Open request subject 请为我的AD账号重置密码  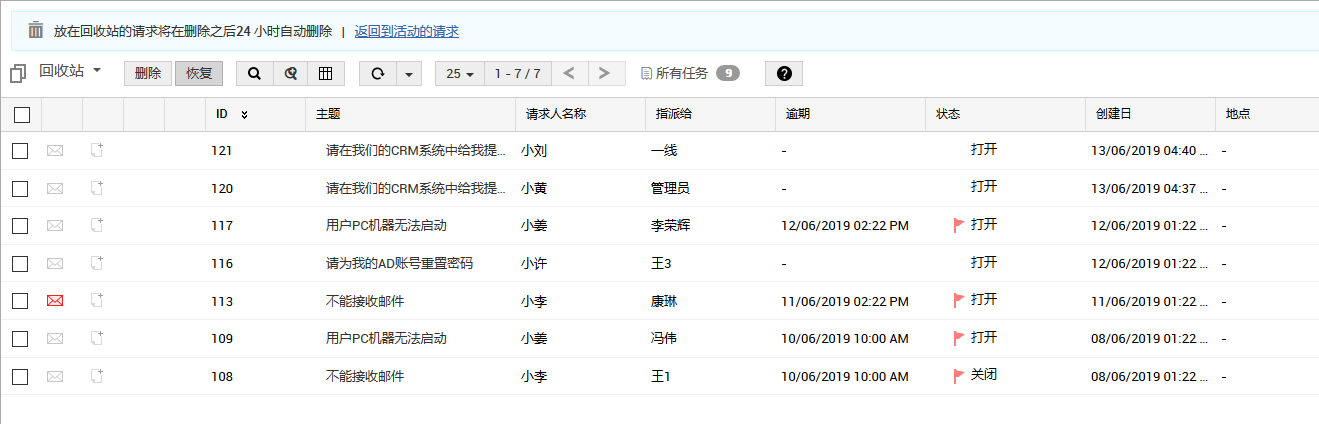point(399,264)
